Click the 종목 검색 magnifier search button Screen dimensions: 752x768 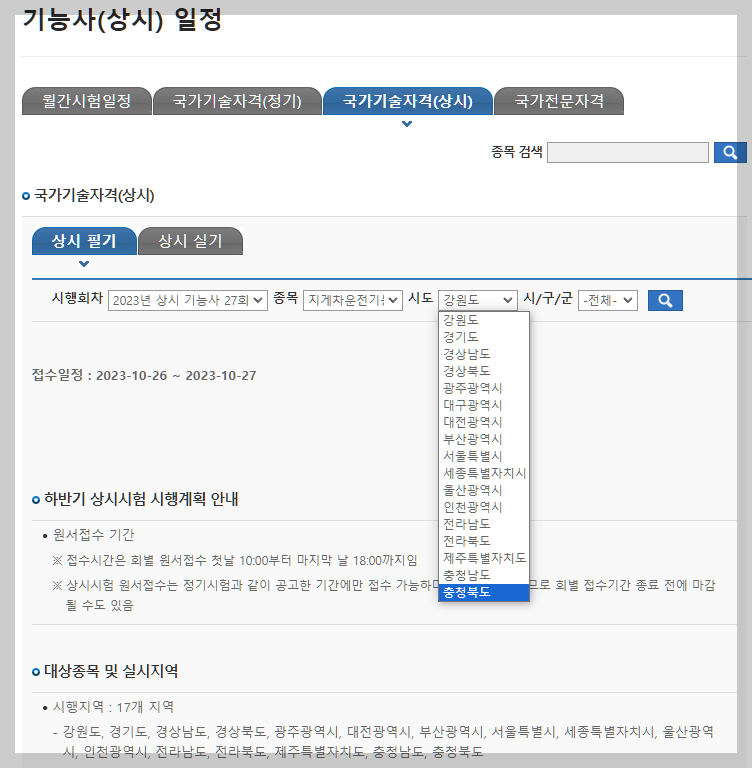pyautogui.click(x=730, y=152)
